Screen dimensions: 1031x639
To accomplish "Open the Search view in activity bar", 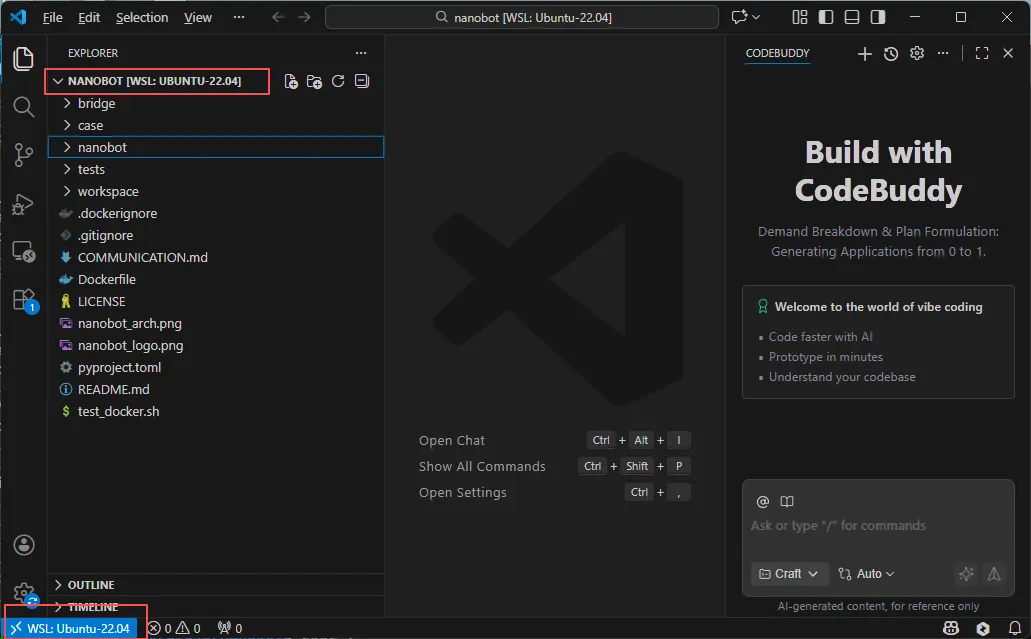I will (24, 106).
